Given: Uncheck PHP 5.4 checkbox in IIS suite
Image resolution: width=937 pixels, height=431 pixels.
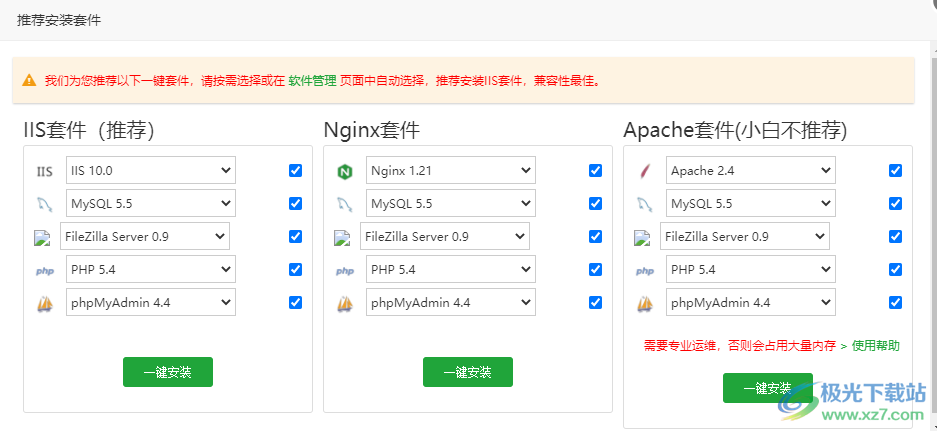Looking at the screenshot, I should click(295, 269).
